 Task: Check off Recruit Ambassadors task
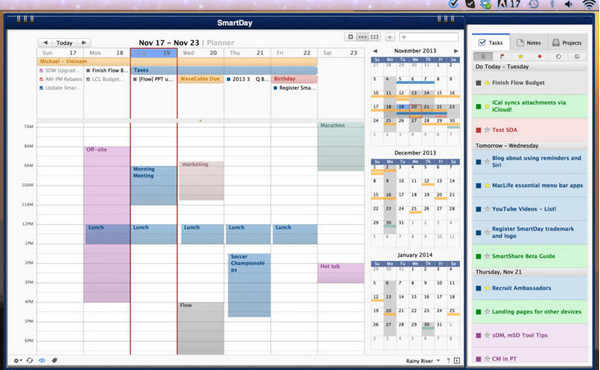coord(478,288)
